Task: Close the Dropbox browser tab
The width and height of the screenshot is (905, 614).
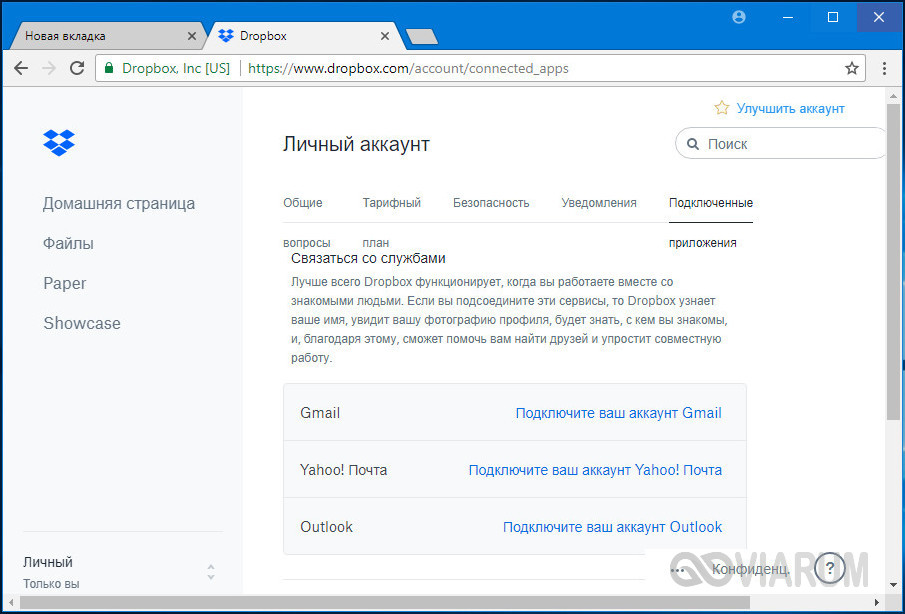Action: [x=384, y=36]
